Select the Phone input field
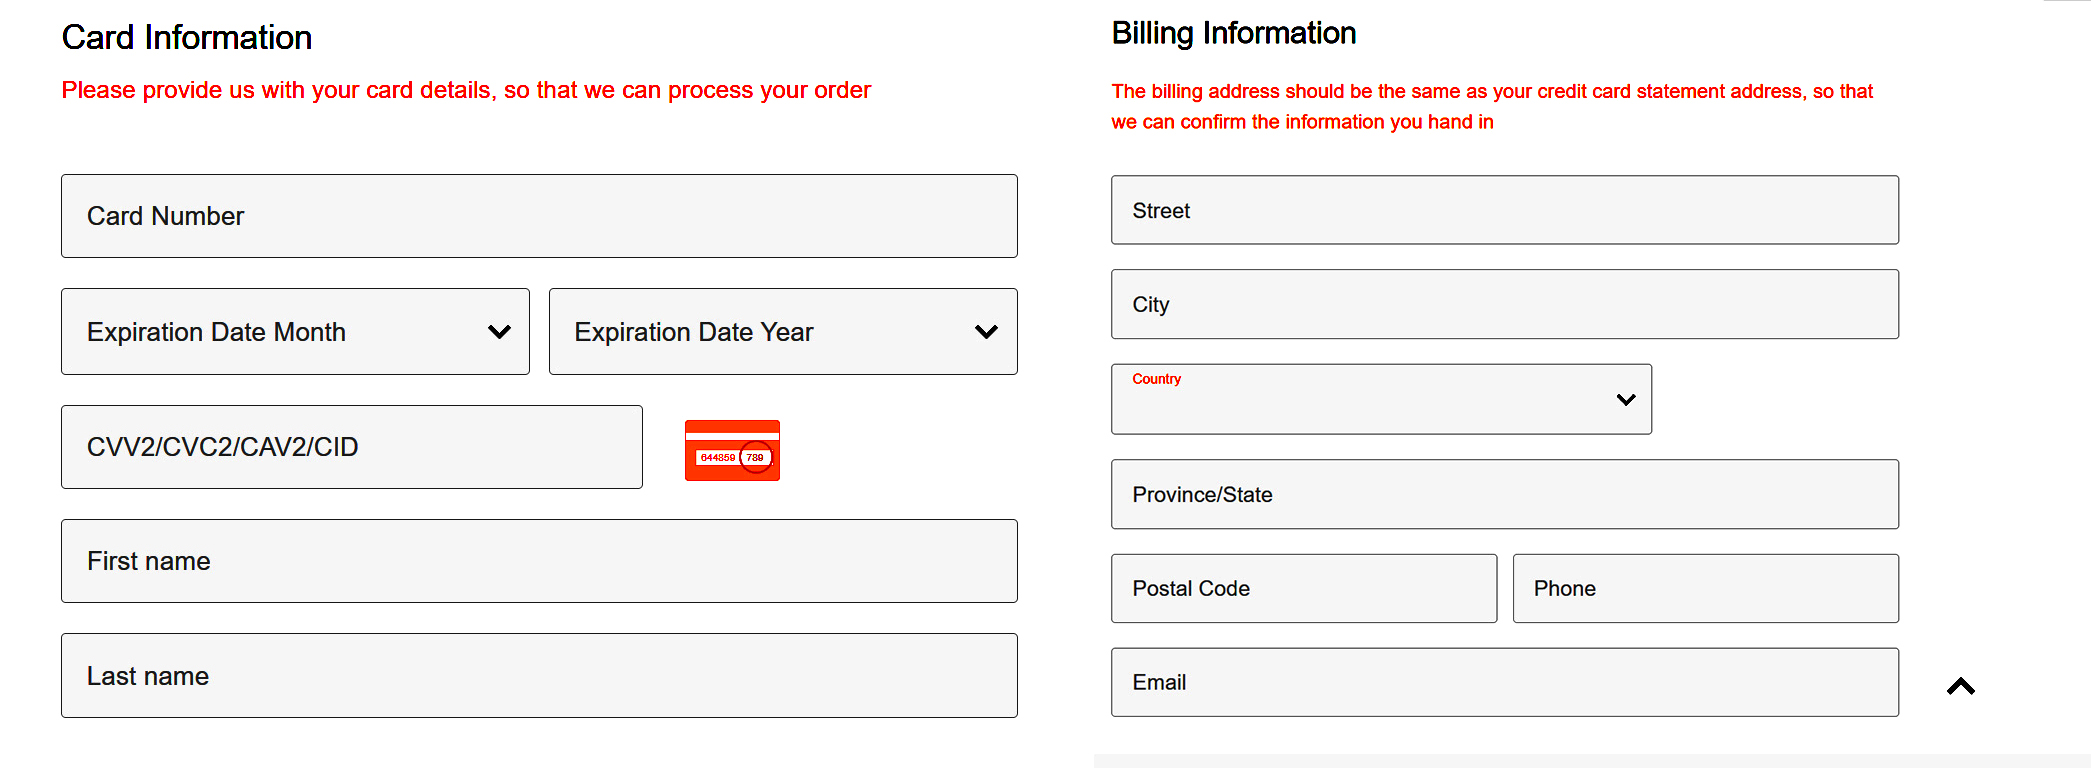This screenshot has height=768, width=2091. click(1706, 588)
